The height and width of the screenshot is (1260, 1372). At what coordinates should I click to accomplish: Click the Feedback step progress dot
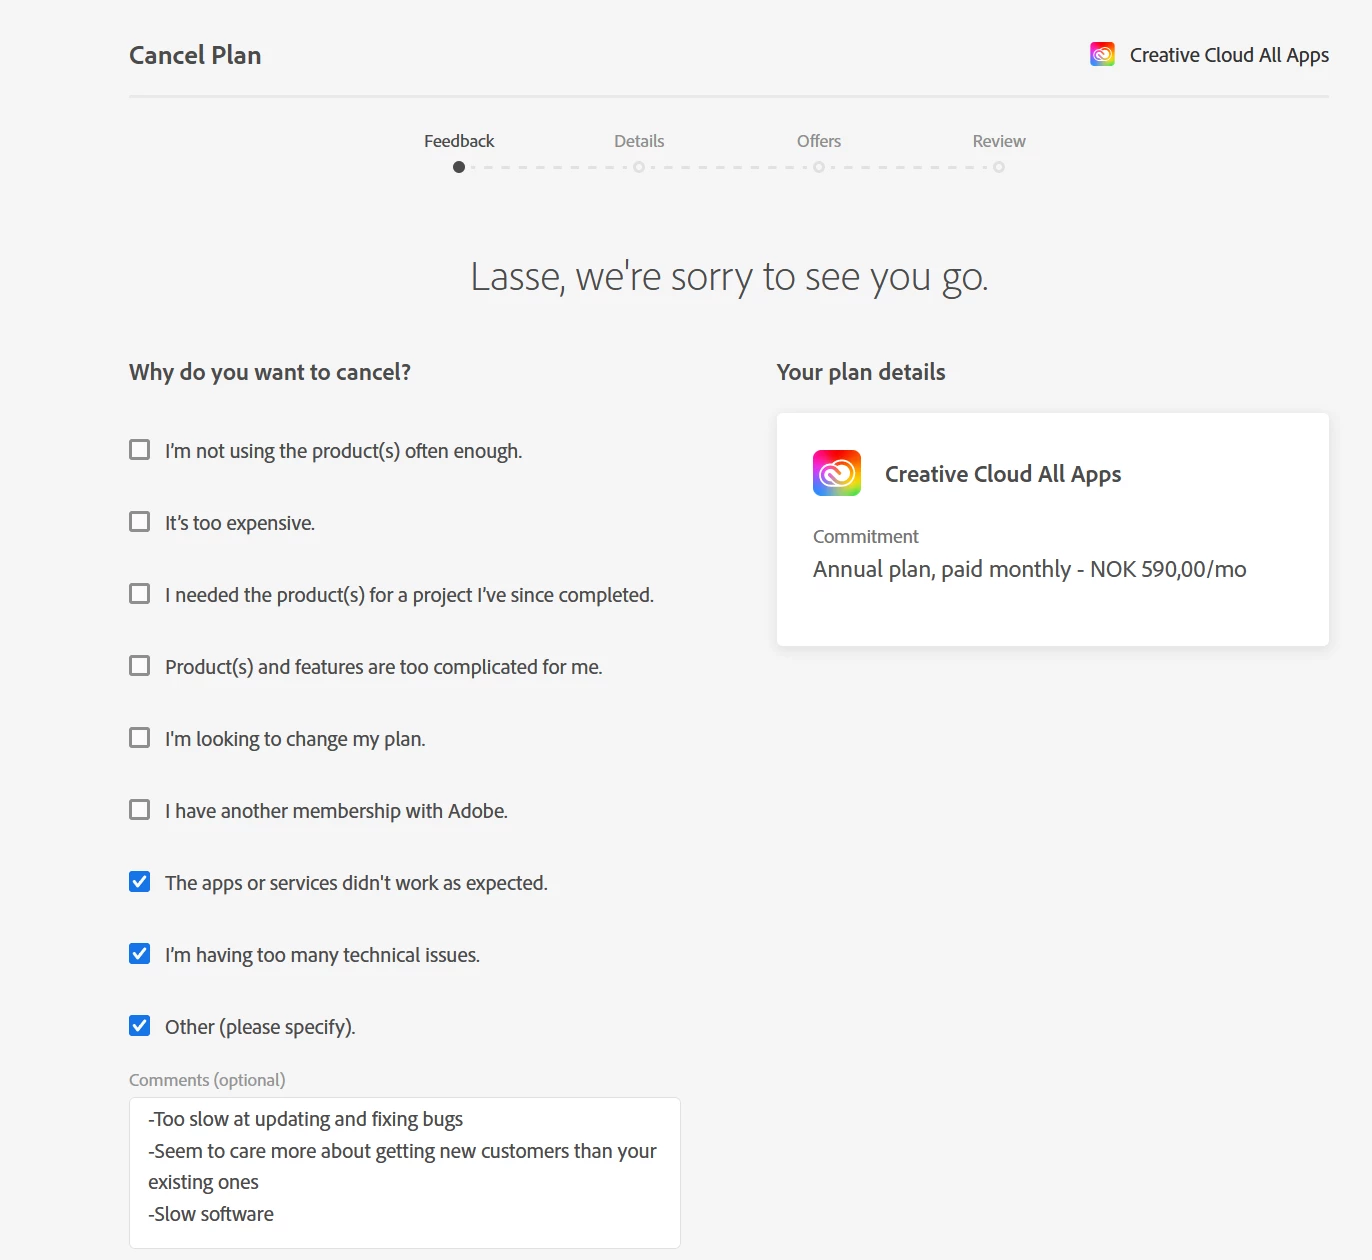tap(459, 167)
